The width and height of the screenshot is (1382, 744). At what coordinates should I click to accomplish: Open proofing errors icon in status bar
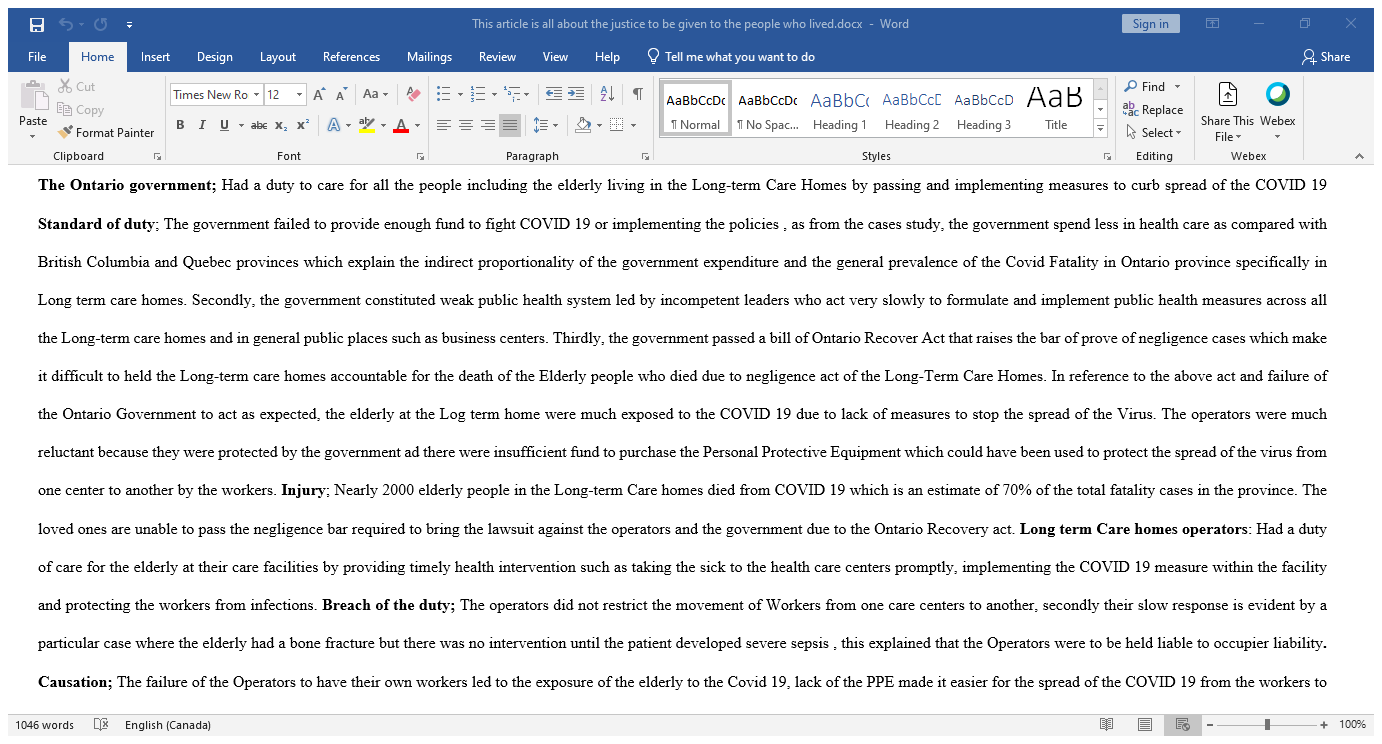100,725
